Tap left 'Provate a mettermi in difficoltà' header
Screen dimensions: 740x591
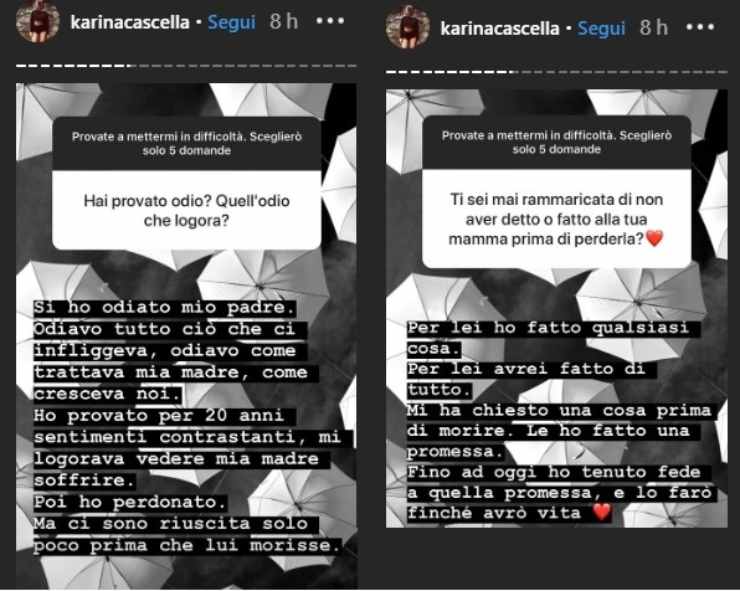(x=186, y=144)
